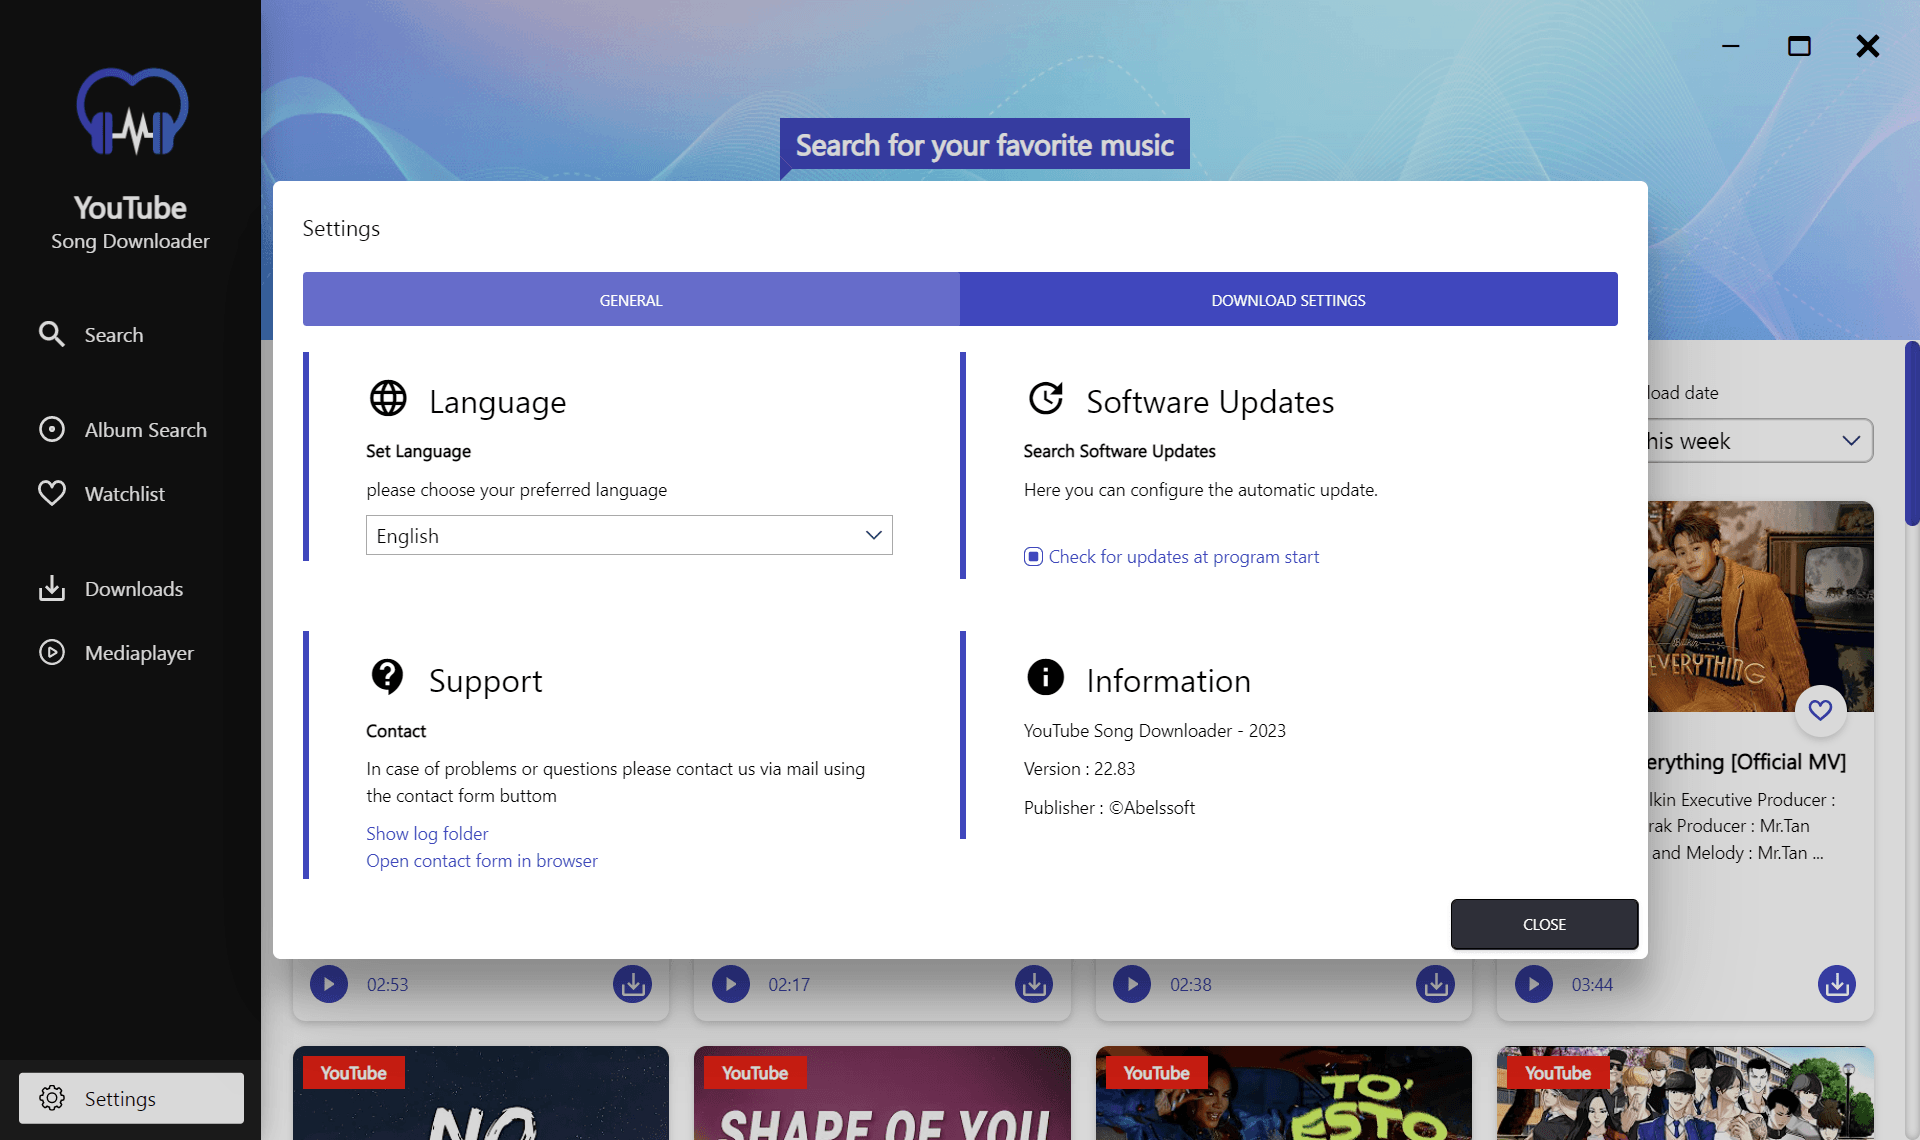Click the Support question mark icon
1920x1140 pixels.
(x=387, y=677)
